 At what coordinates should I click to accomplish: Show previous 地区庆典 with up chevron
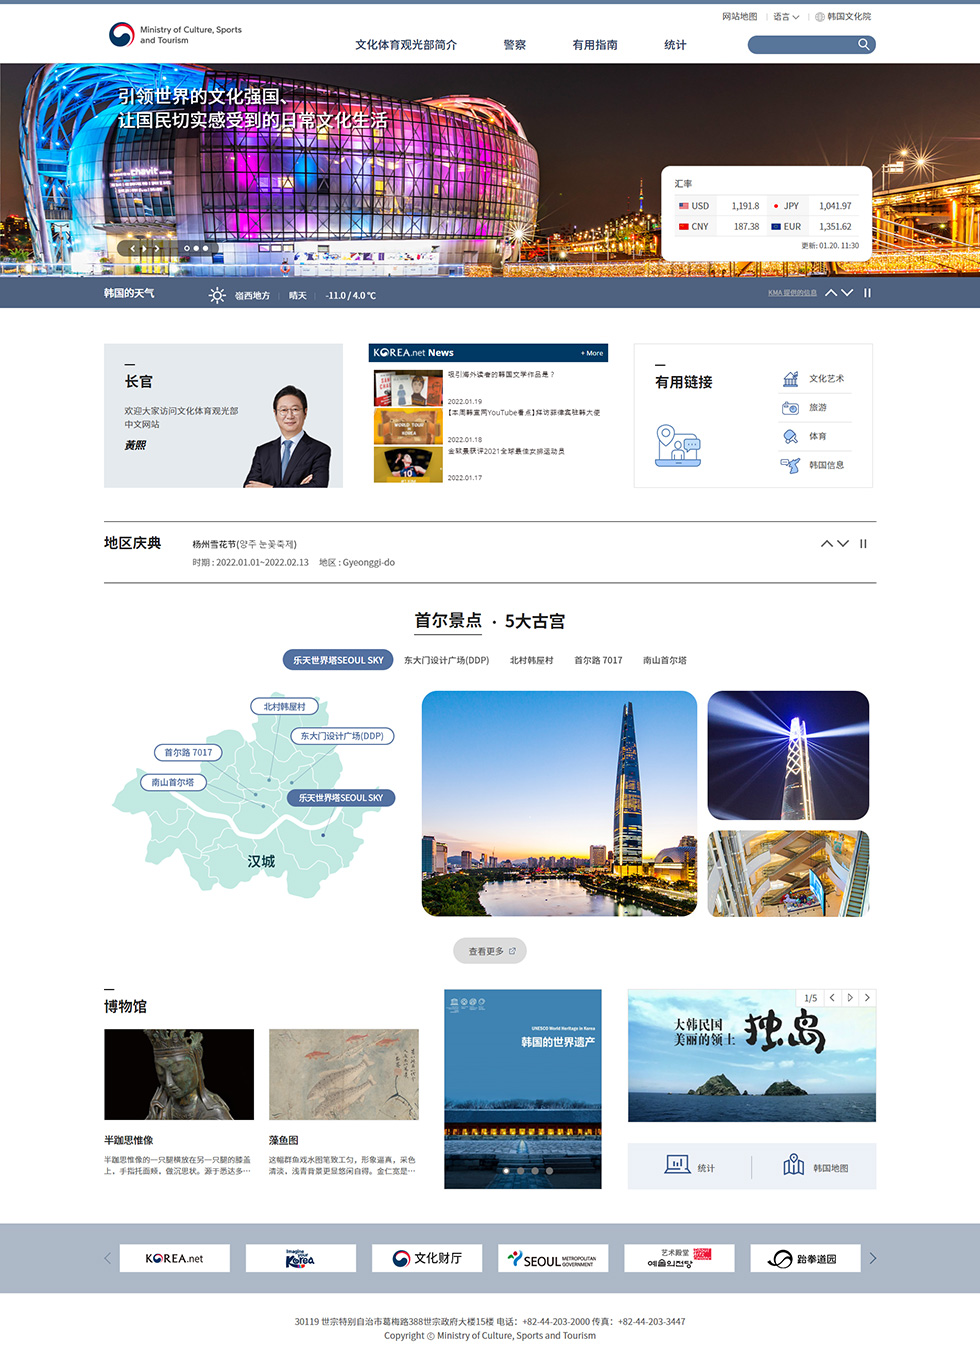[827, 544]
